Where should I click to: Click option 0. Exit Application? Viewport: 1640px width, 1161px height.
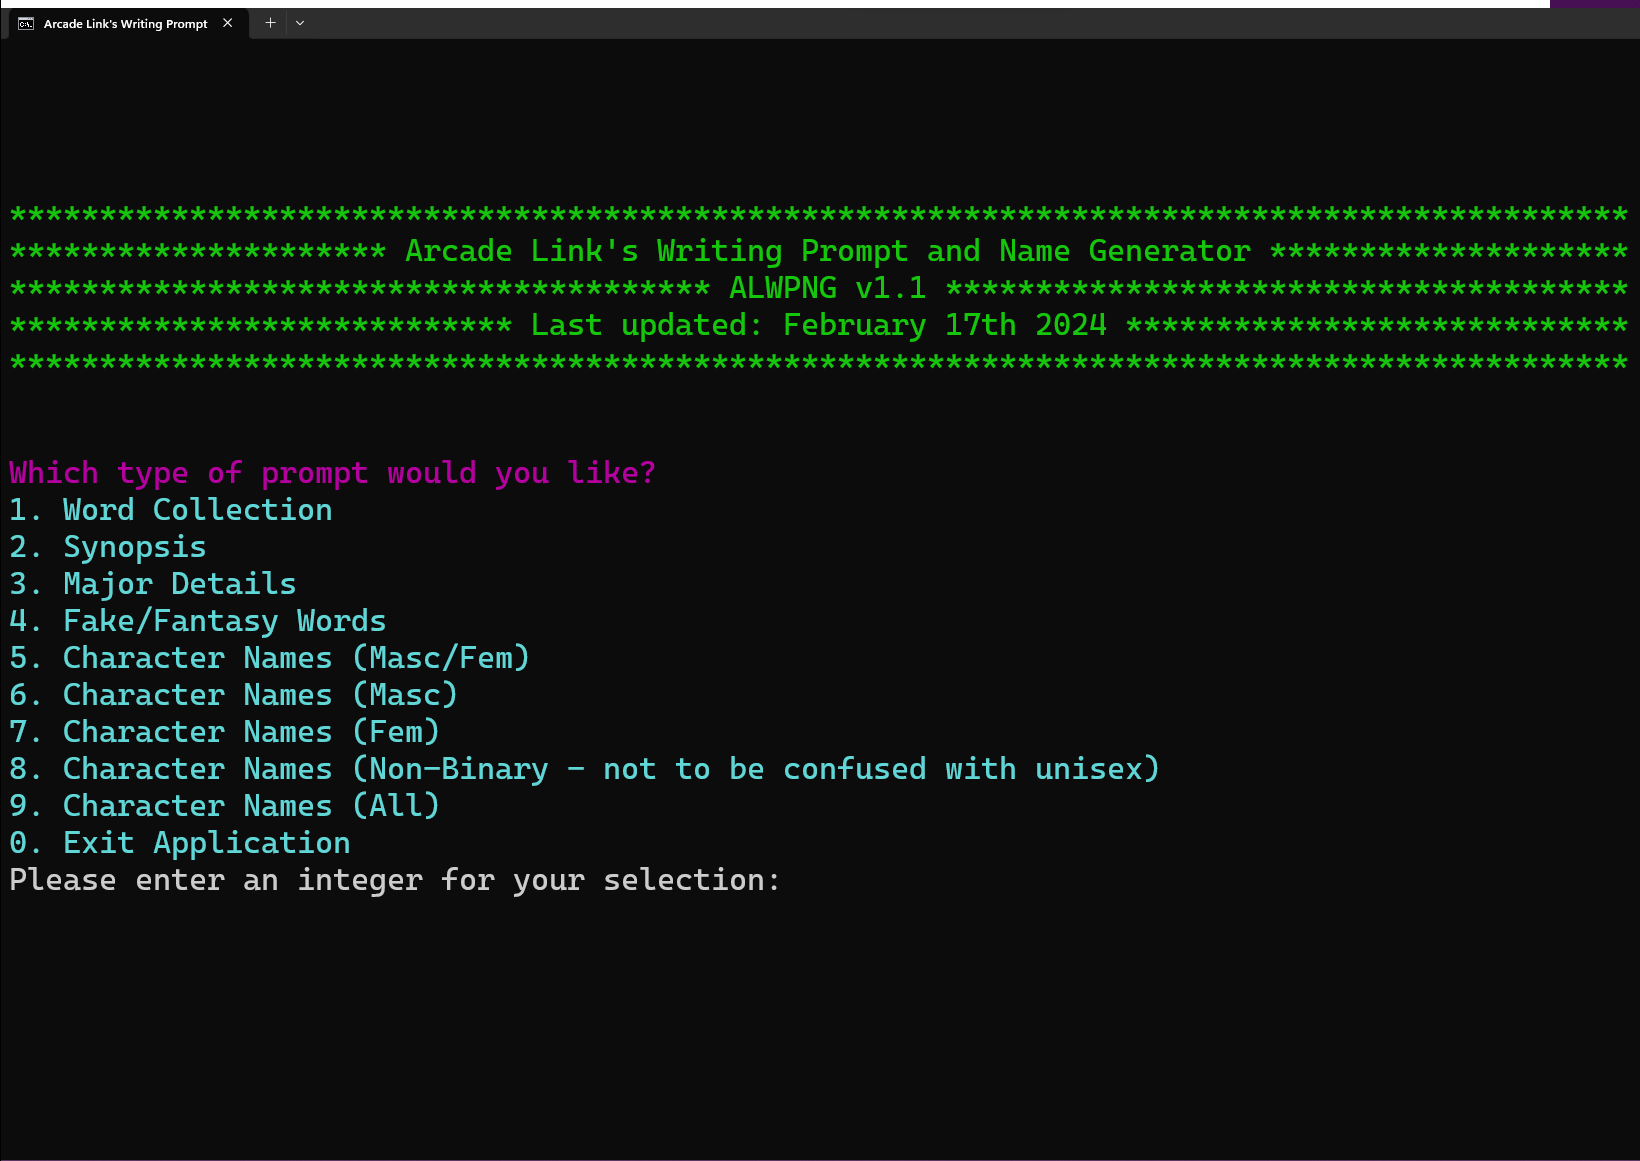pyautogui.click(x=179, y=842)
